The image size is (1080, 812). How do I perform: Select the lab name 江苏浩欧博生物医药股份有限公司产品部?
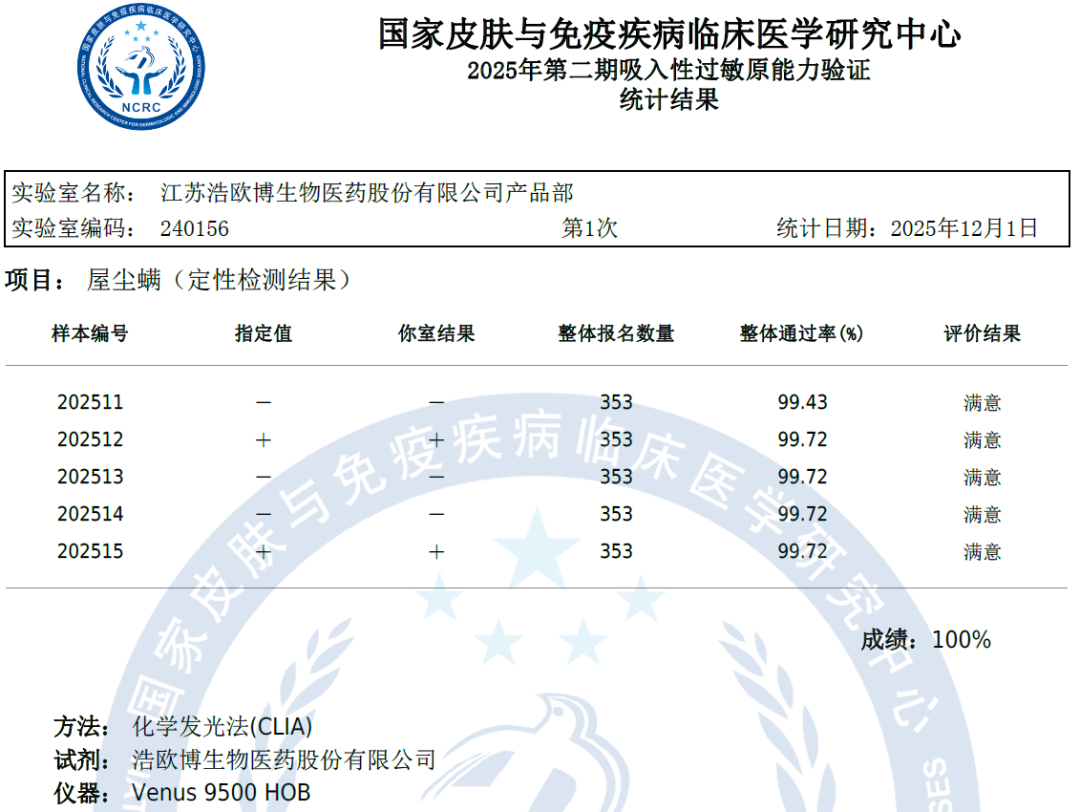coord(366,193)
